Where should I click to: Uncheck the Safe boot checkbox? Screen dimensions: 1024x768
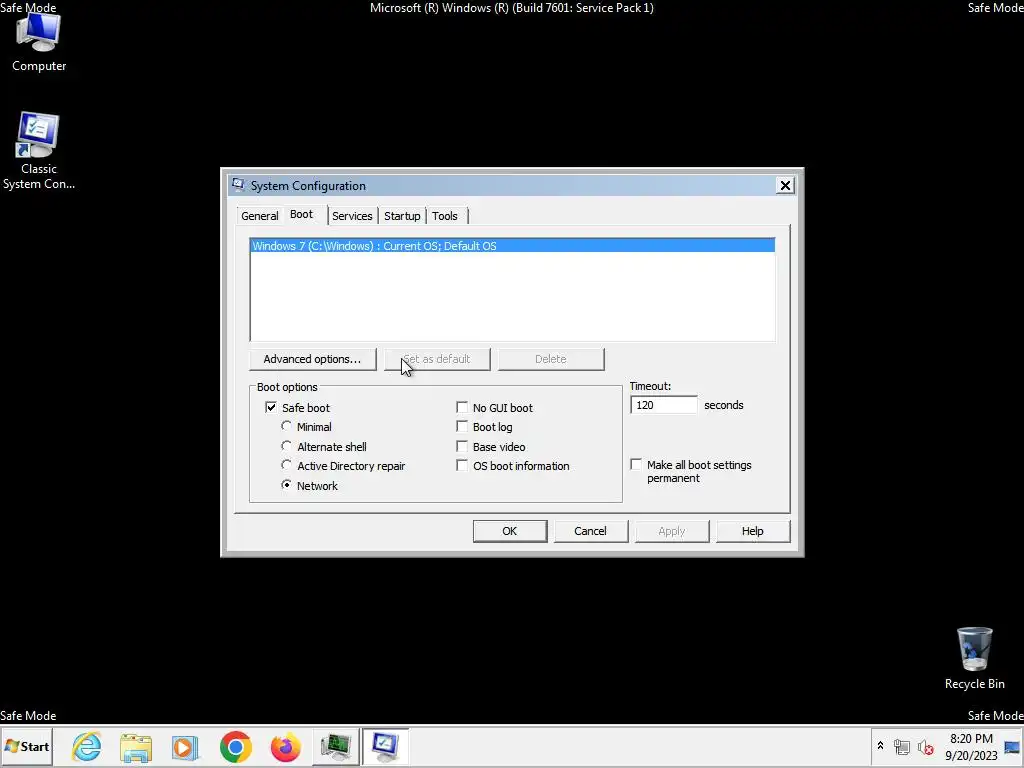[271, 408]
